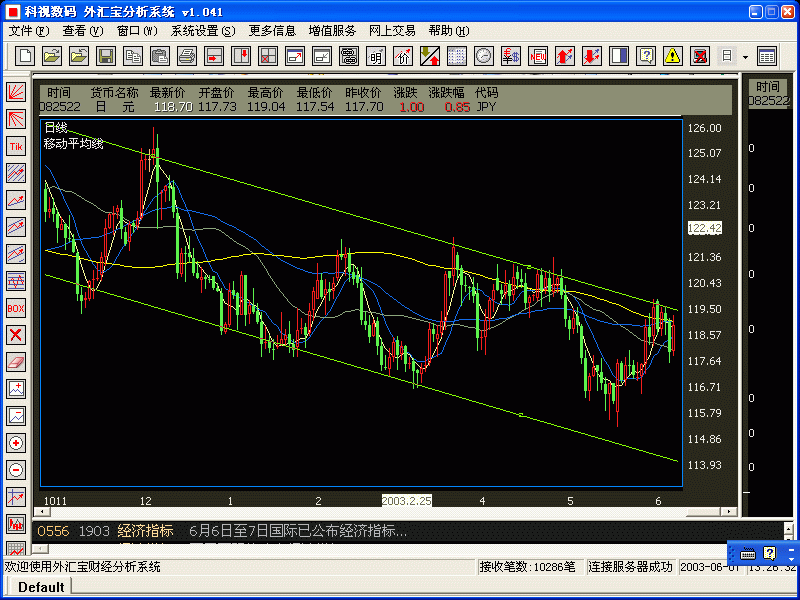Select the trend line tool at sidebar top
This screenshot has width=800, height=600.
14,90
